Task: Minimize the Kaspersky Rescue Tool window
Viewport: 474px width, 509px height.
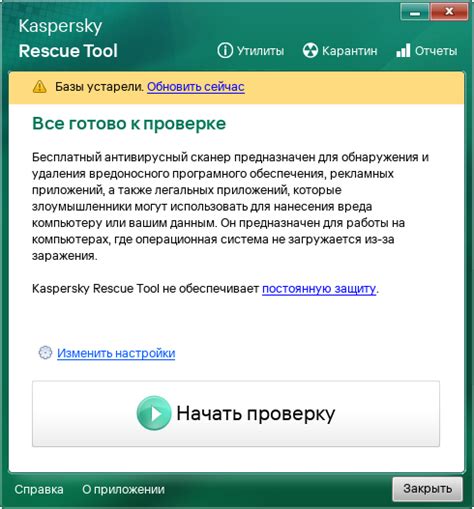Action: coord(415,12)
